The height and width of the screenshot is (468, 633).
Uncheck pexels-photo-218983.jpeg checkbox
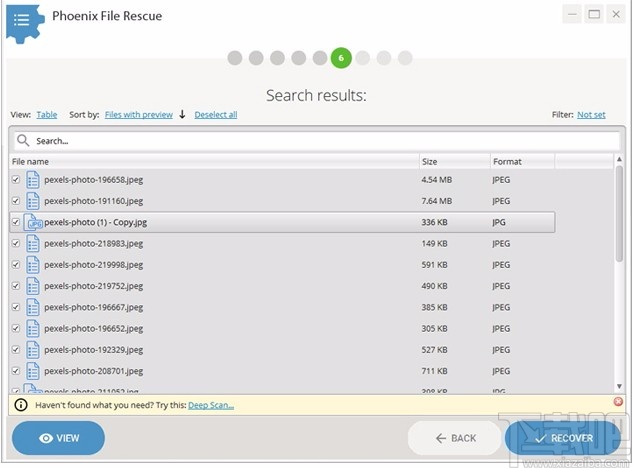(x=16, y=243)
